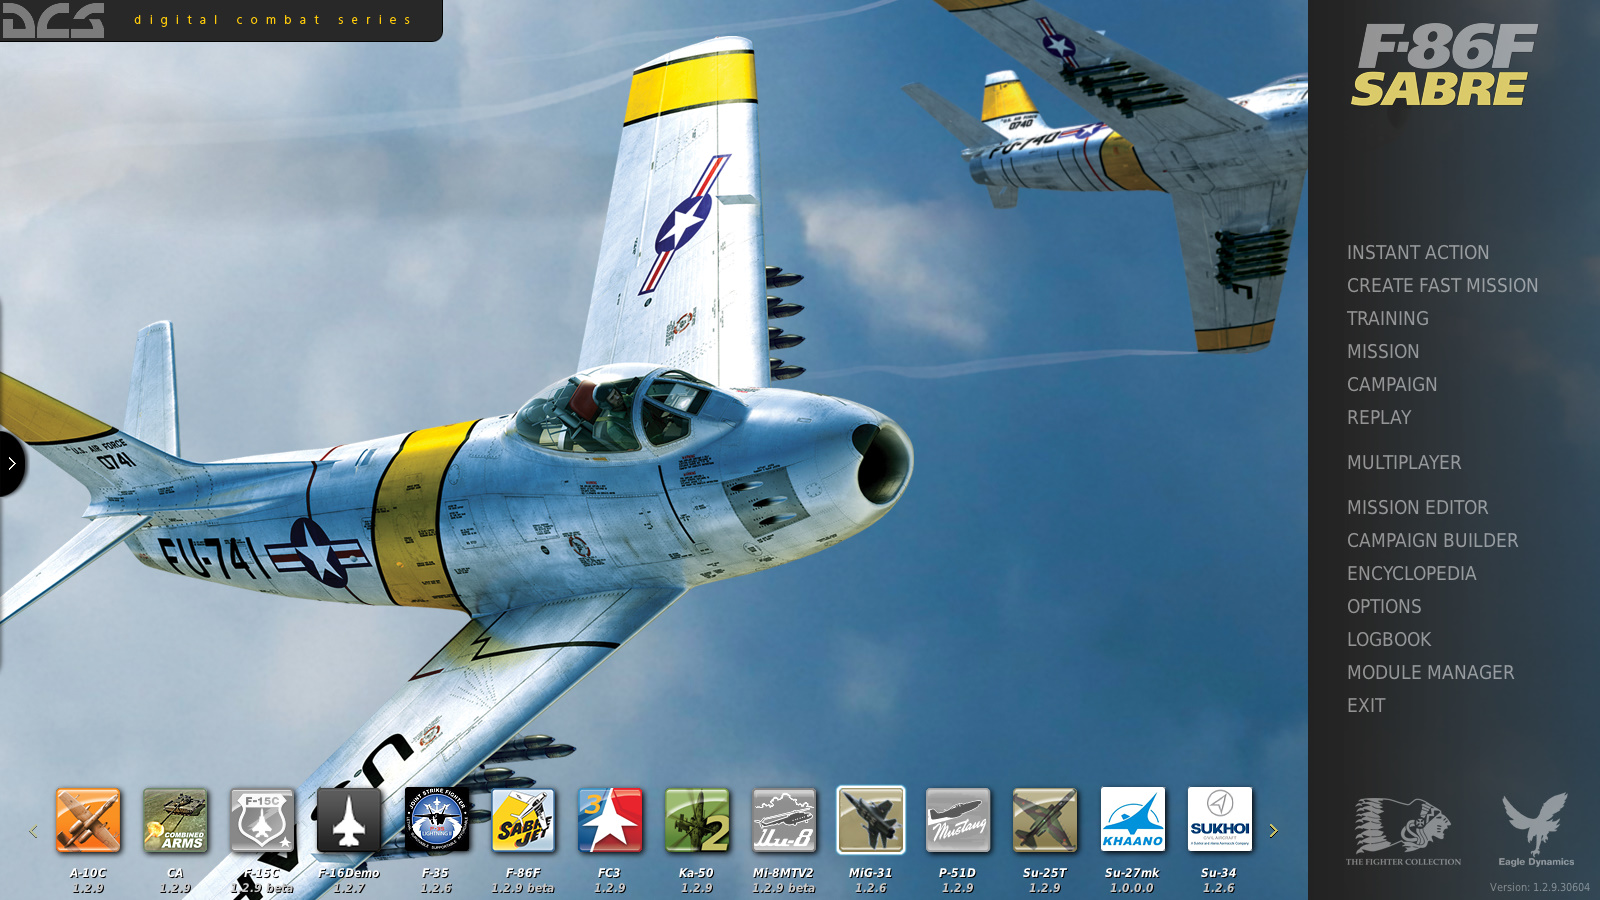The height and width of the screenshot is (900, 1600).
Task: Open the Replay menu item
Action: click(1378, 418)
